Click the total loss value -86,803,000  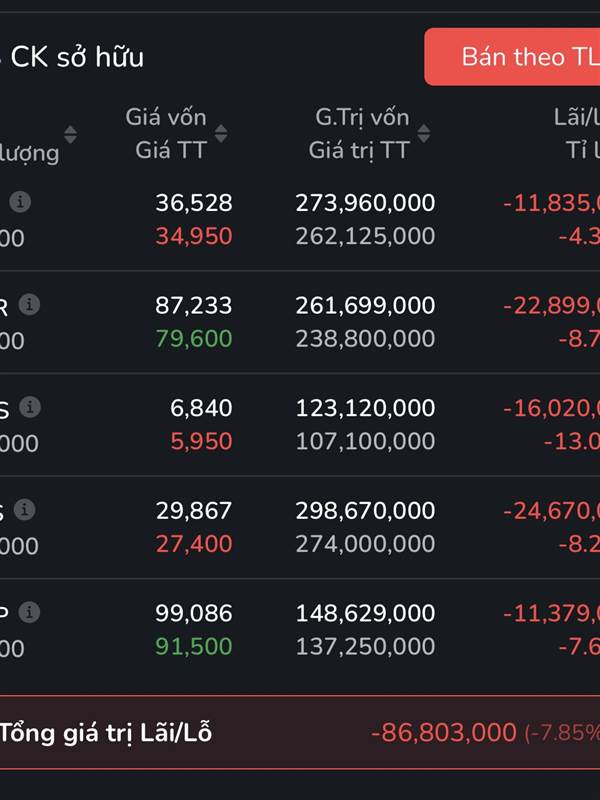pos(443,733)
